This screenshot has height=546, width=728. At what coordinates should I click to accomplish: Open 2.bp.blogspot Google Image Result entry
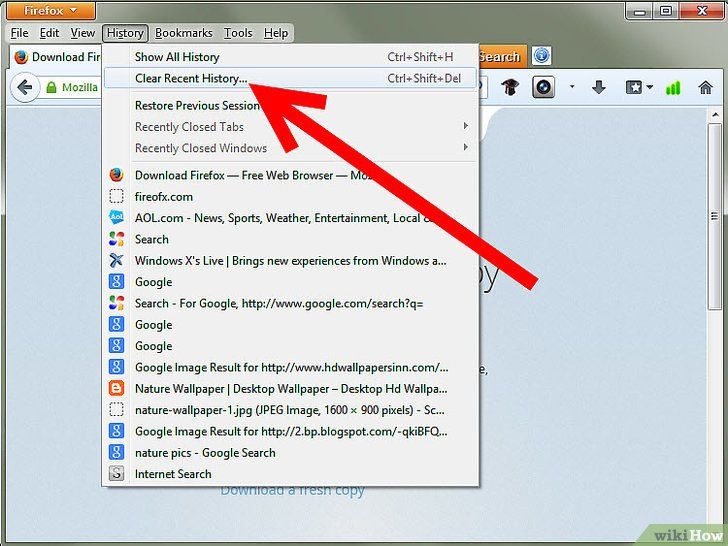click(x=290, y=431)
